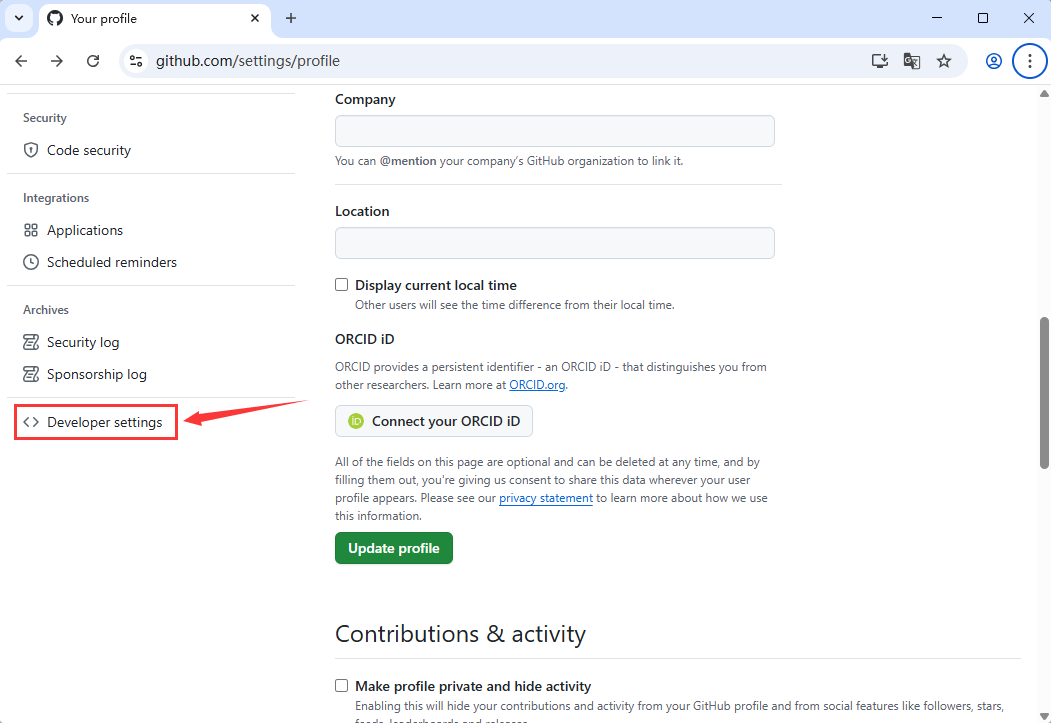
Task: Enable Display current local time checkbox
Action: [342, 285]
